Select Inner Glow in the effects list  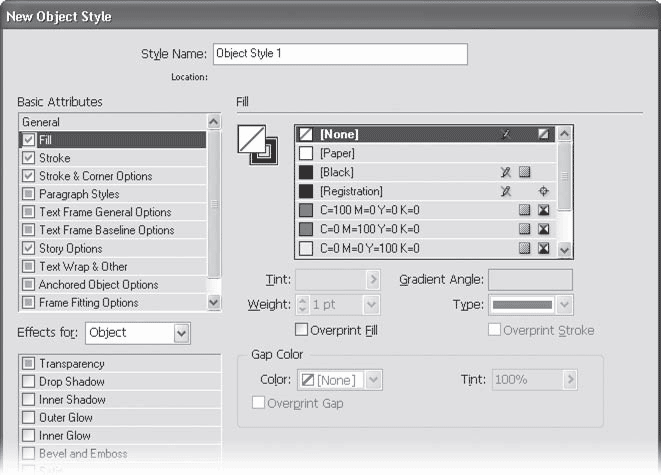65,436
